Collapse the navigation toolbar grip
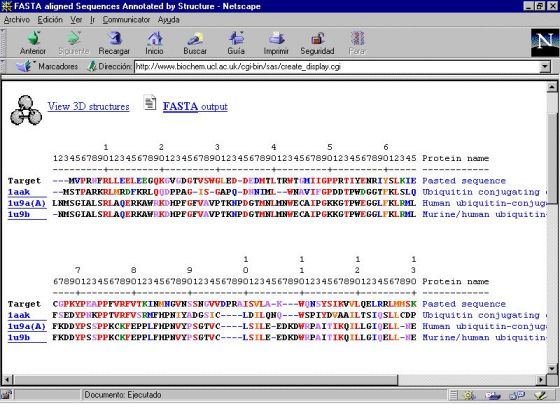The image size is (560, 420). [x=3, y=43]
